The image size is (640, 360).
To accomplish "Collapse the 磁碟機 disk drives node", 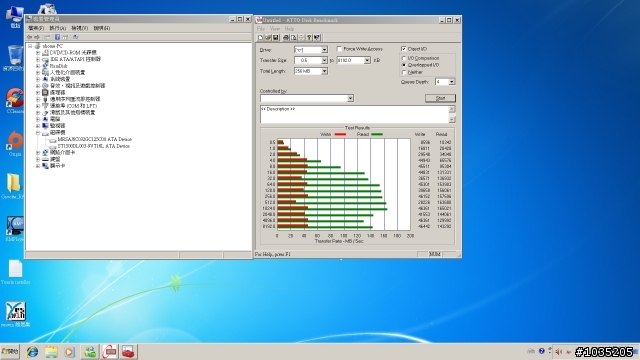I will [x=38, y=133].
